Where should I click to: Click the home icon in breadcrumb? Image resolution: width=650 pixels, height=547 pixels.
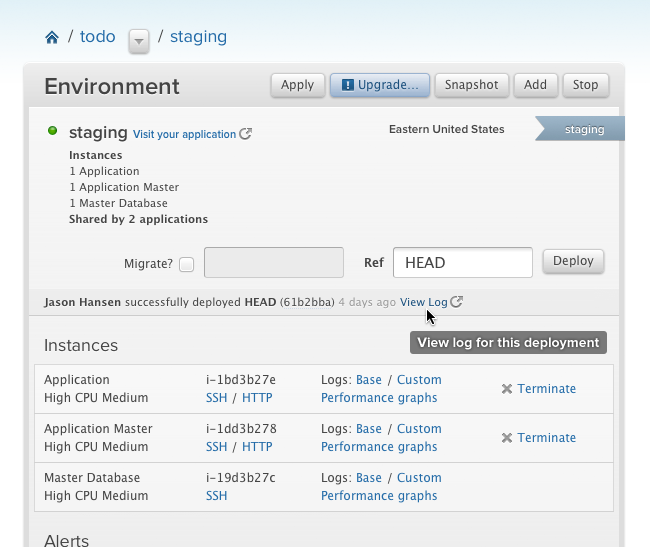pyautogui.click(x=52, y=38)
